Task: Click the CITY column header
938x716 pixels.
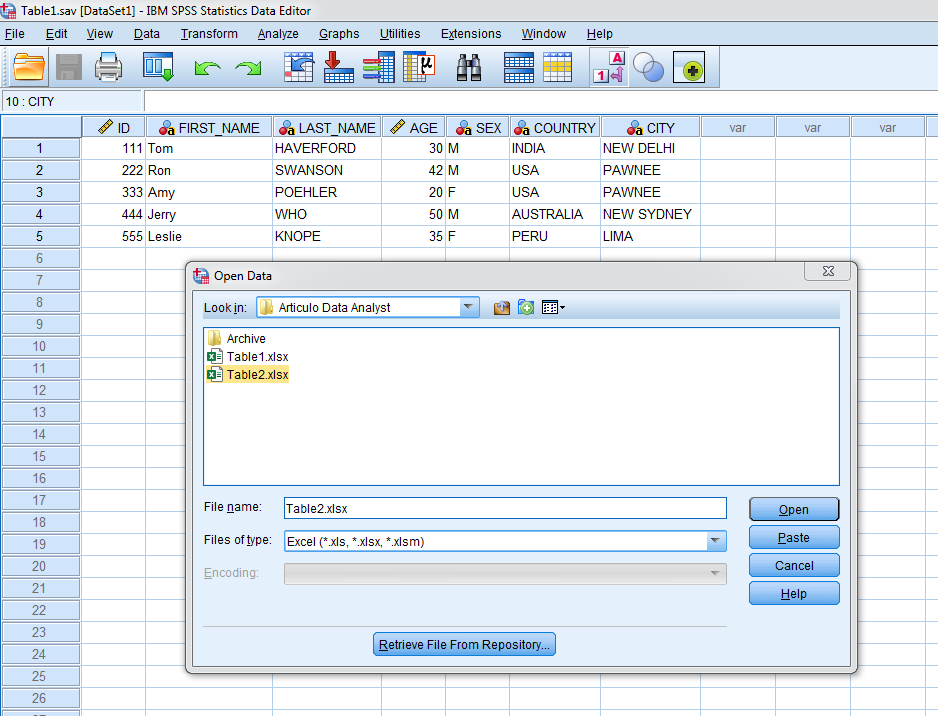Action: pyautogui.click(x=650, y=128)
